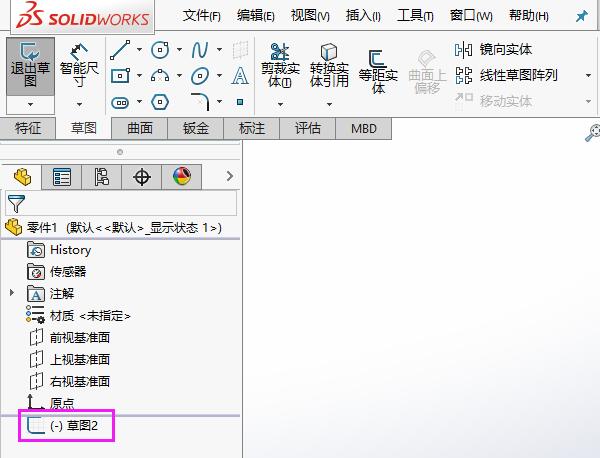
Task: Open the 窗口(W) menu
Action: (471, 16)
